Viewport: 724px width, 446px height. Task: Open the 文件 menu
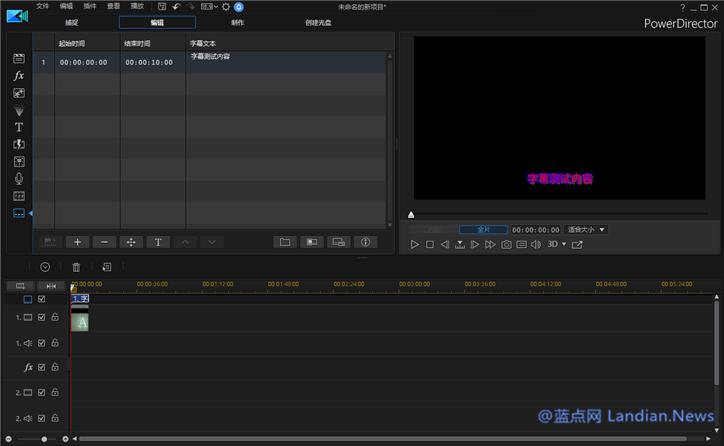[42, 6]
